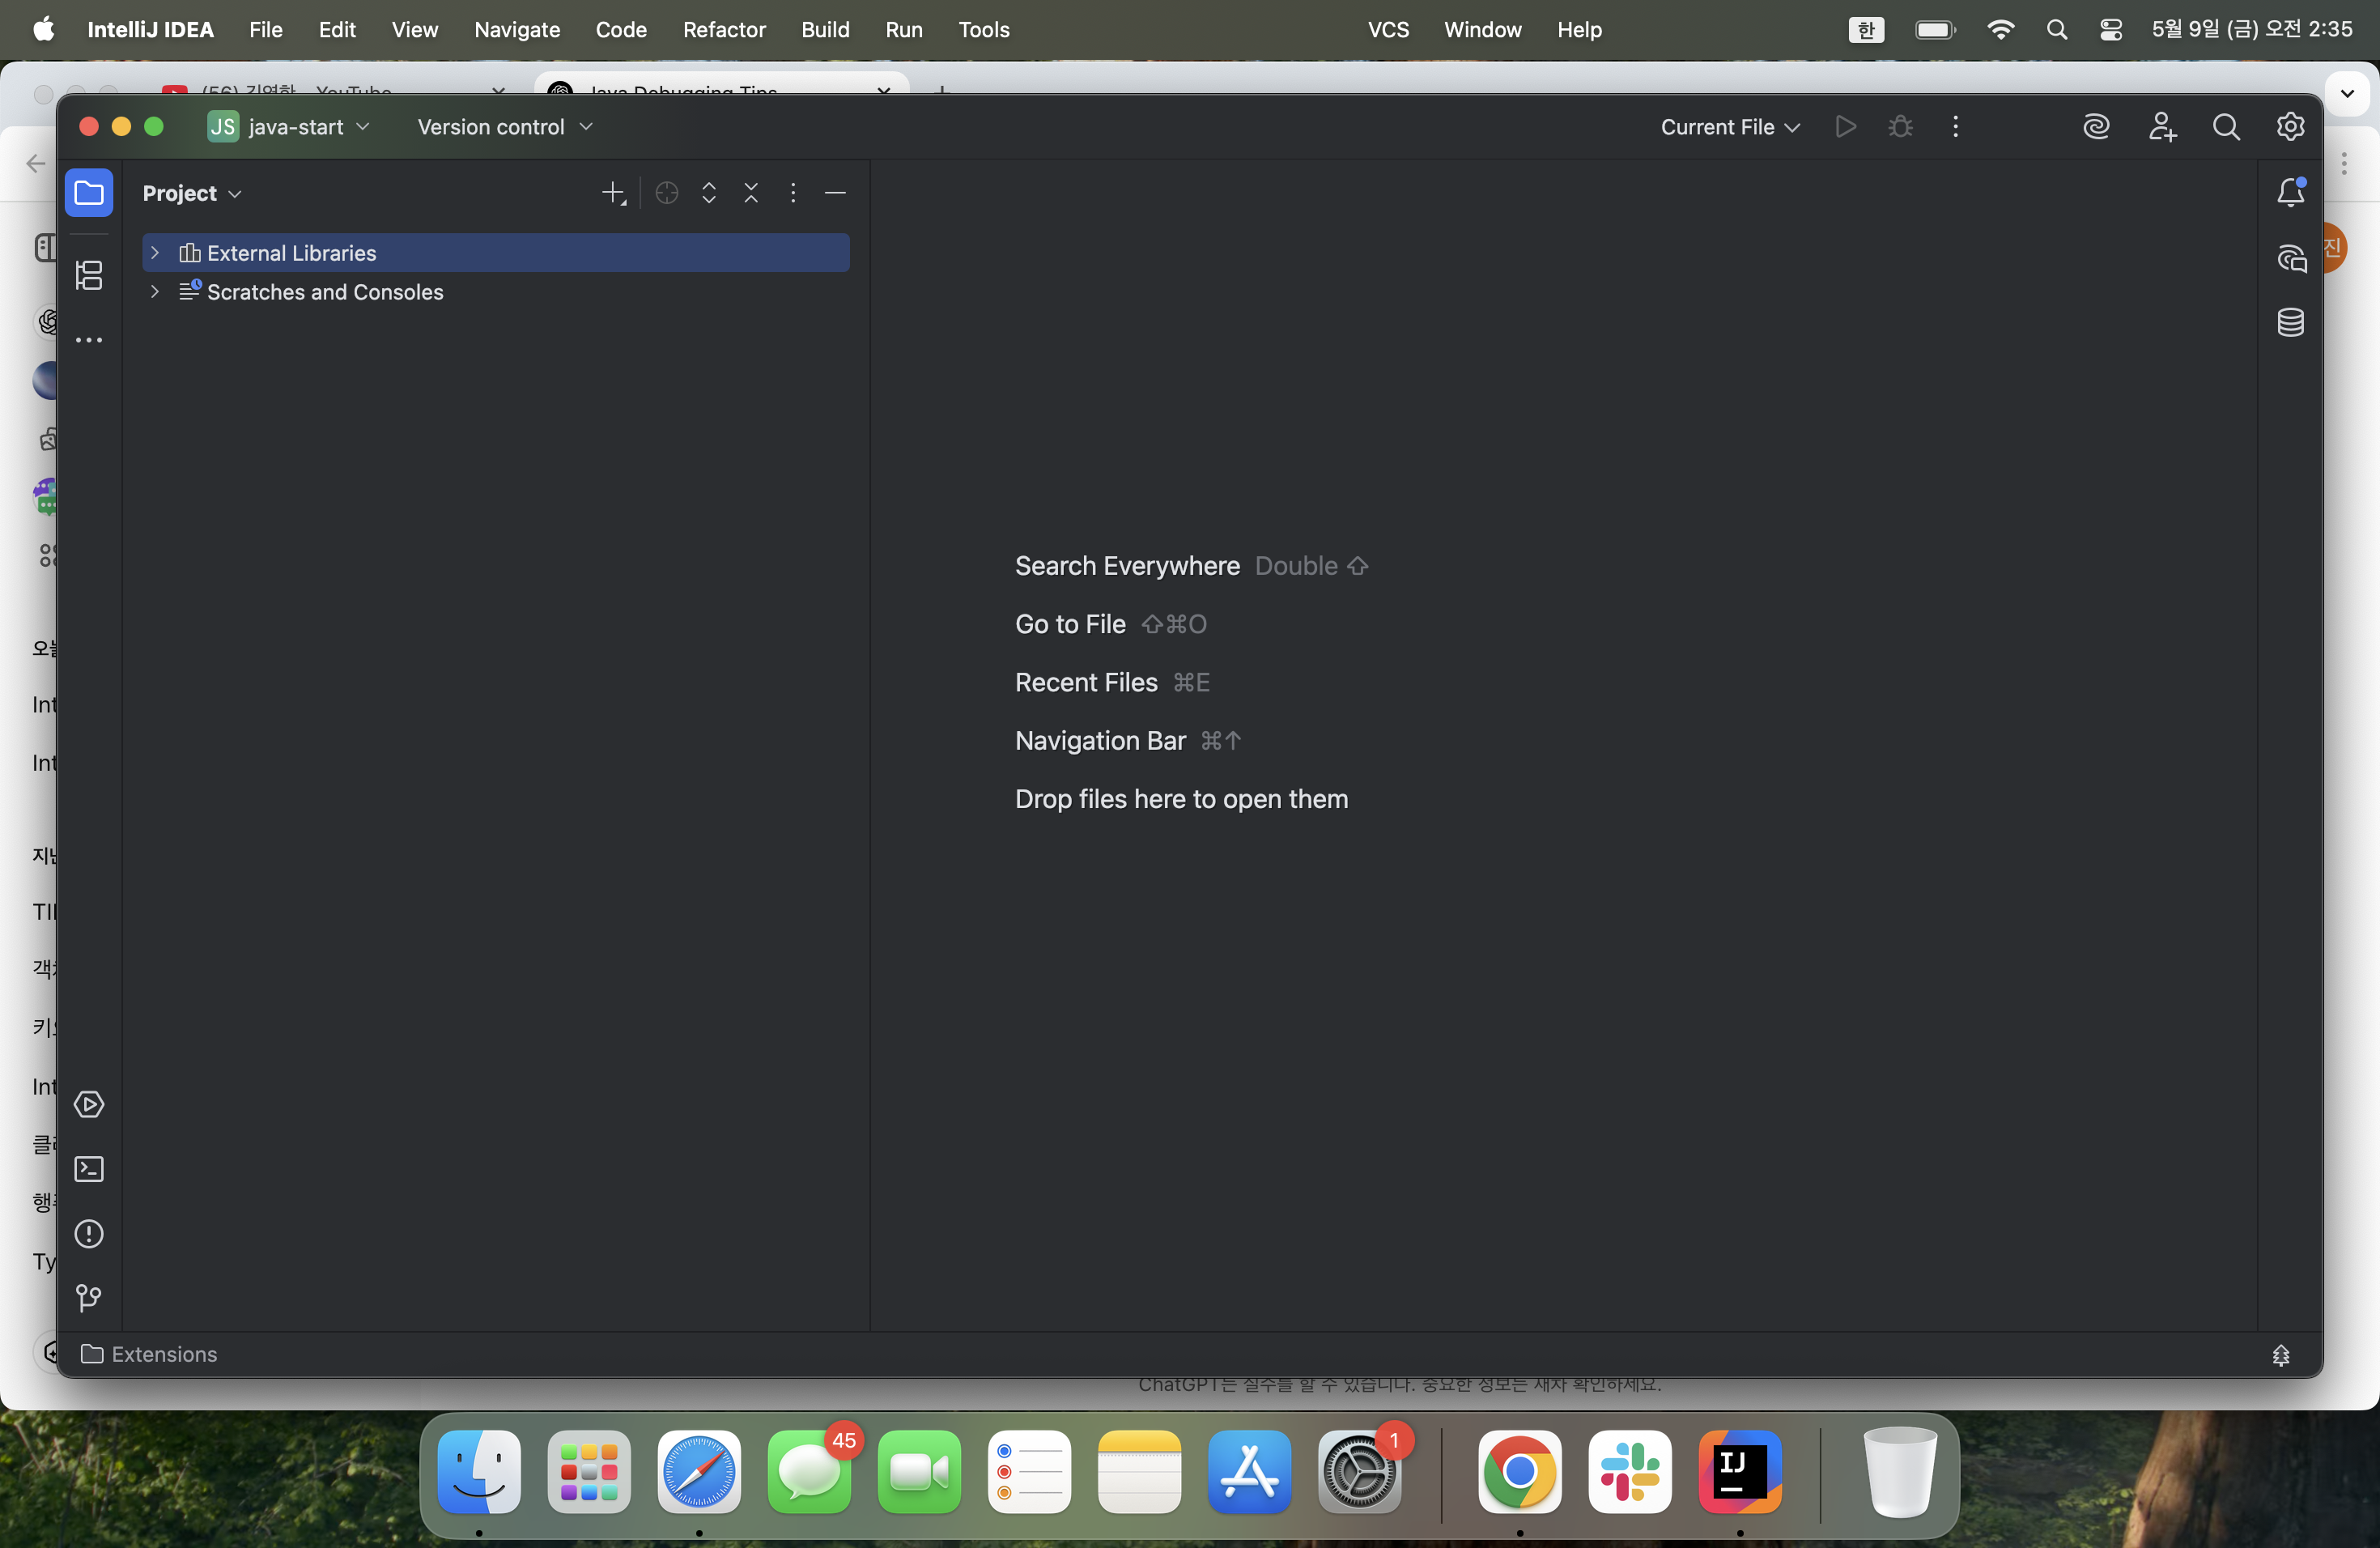The width and height of the screenshot is (2380, 1548).
Task: Open the Terminal tool window
Action: 89,1169
